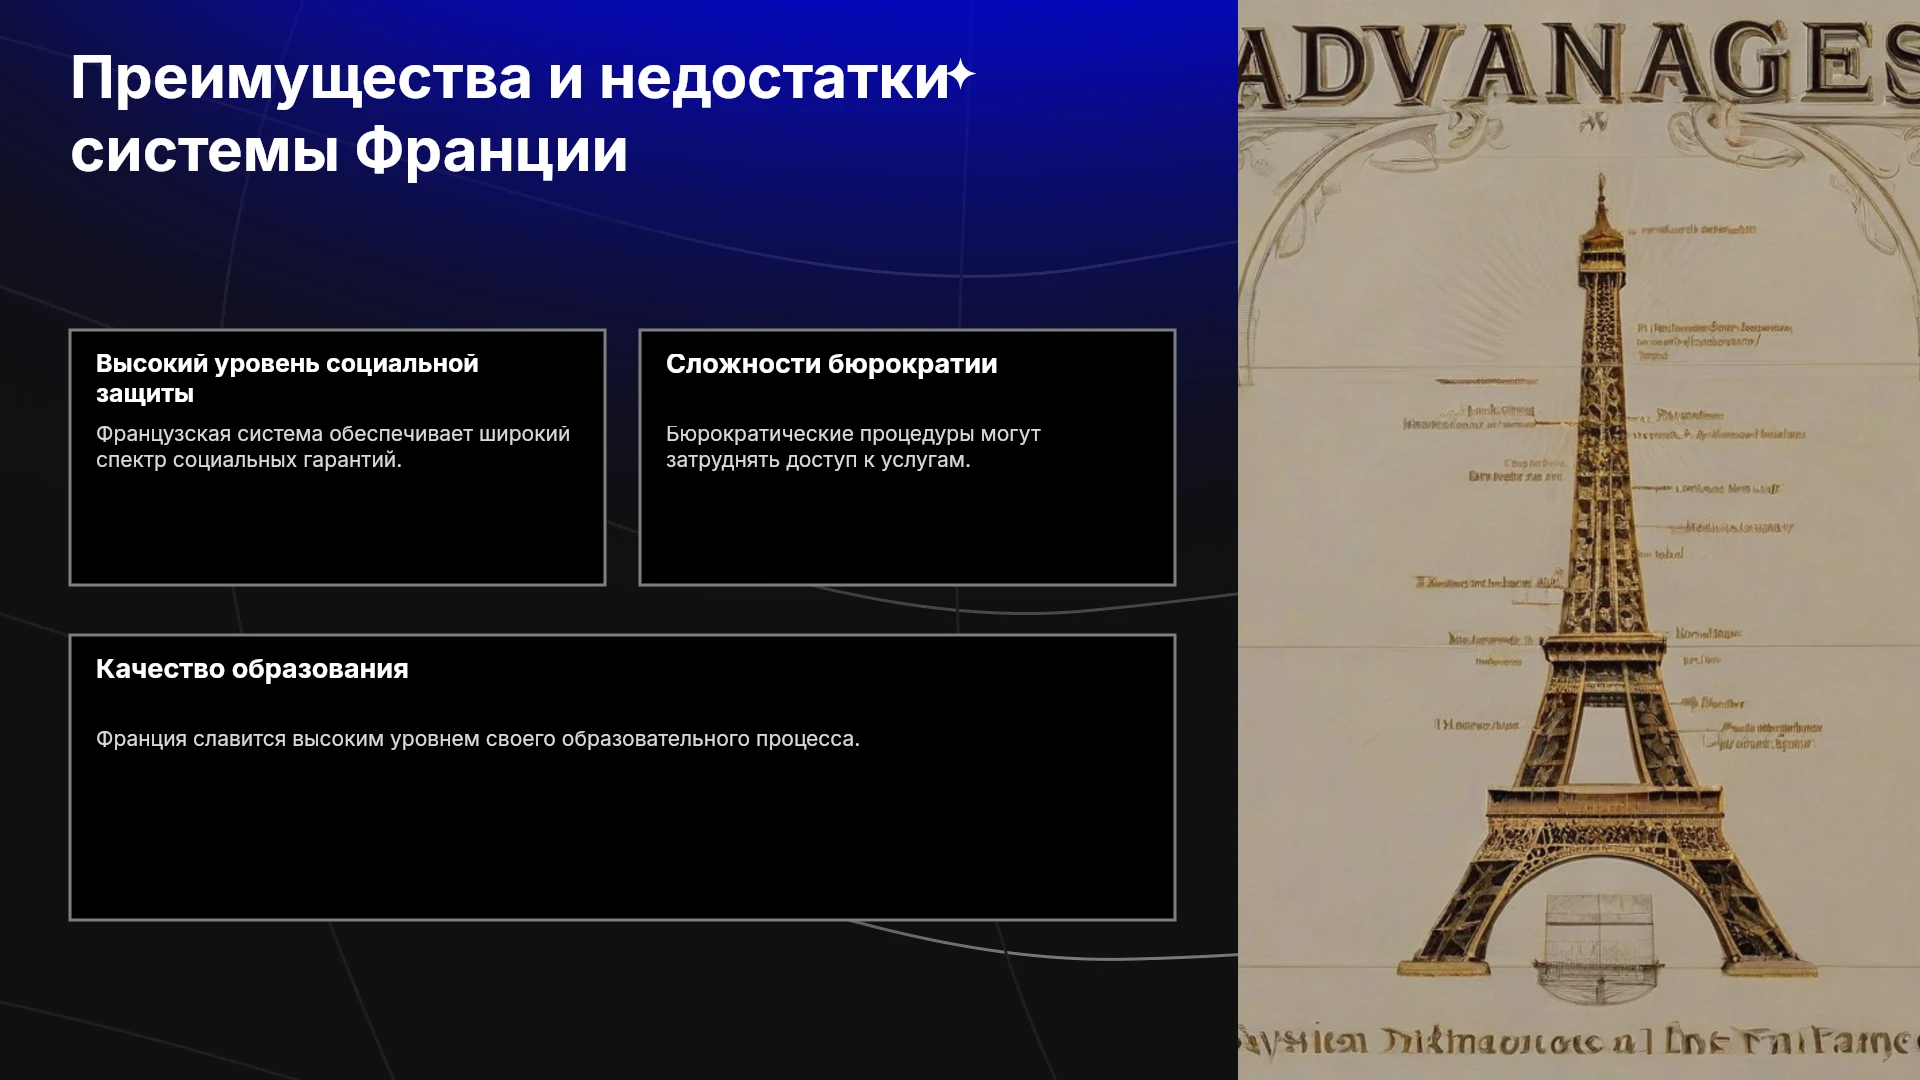Click the word "Франции" in the title
Viewport: 1920px width, 1080px height.
coord(491,151)
